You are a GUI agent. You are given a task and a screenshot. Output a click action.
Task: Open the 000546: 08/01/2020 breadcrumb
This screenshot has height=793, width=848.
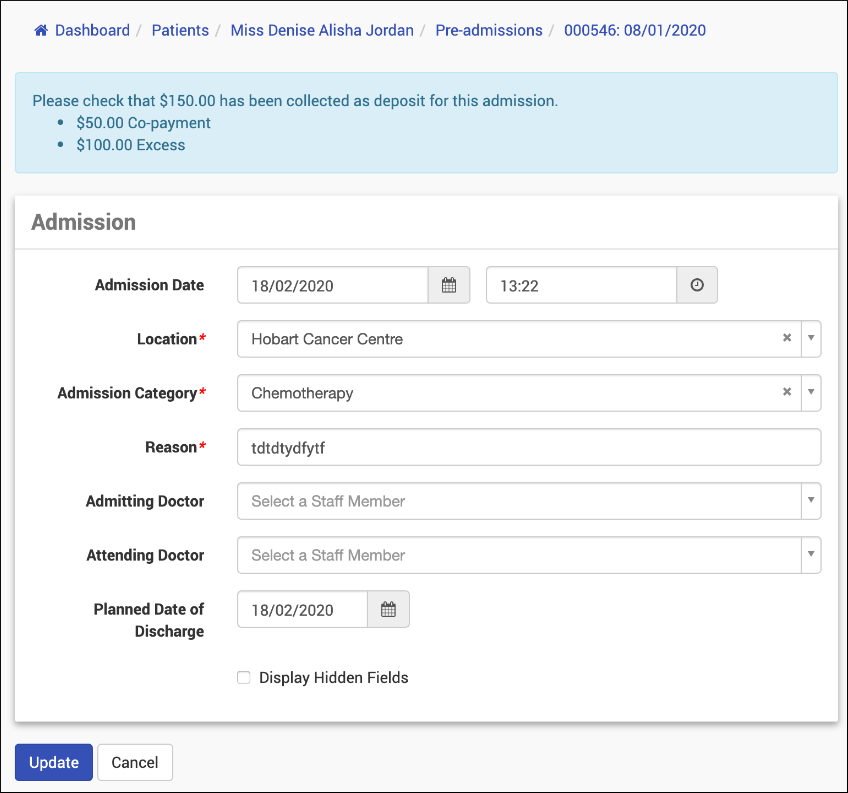tap(635, 30)
